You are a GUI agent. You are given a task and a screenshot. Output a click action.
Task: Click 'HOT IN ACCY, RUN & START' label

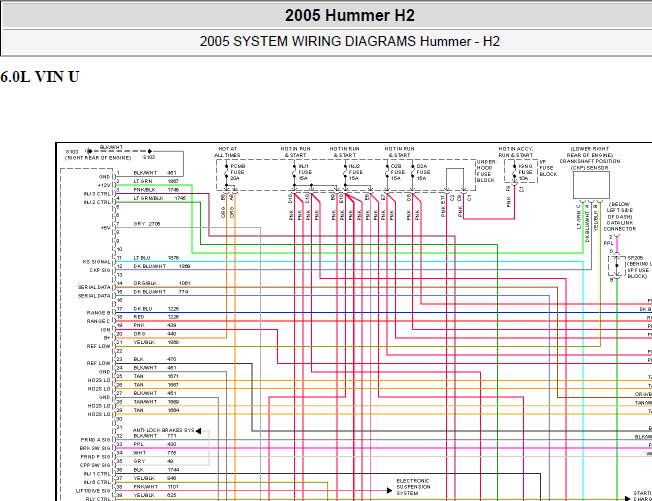pos(516,152)
